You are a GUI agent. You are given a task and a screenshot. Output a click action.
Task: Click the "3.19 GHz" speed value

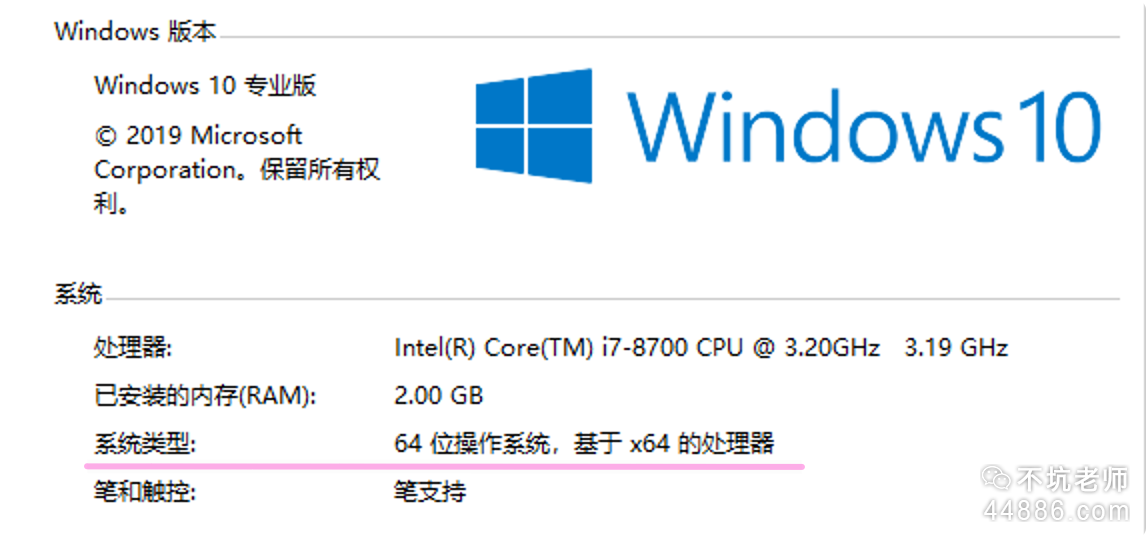click(x=955, y=348)
